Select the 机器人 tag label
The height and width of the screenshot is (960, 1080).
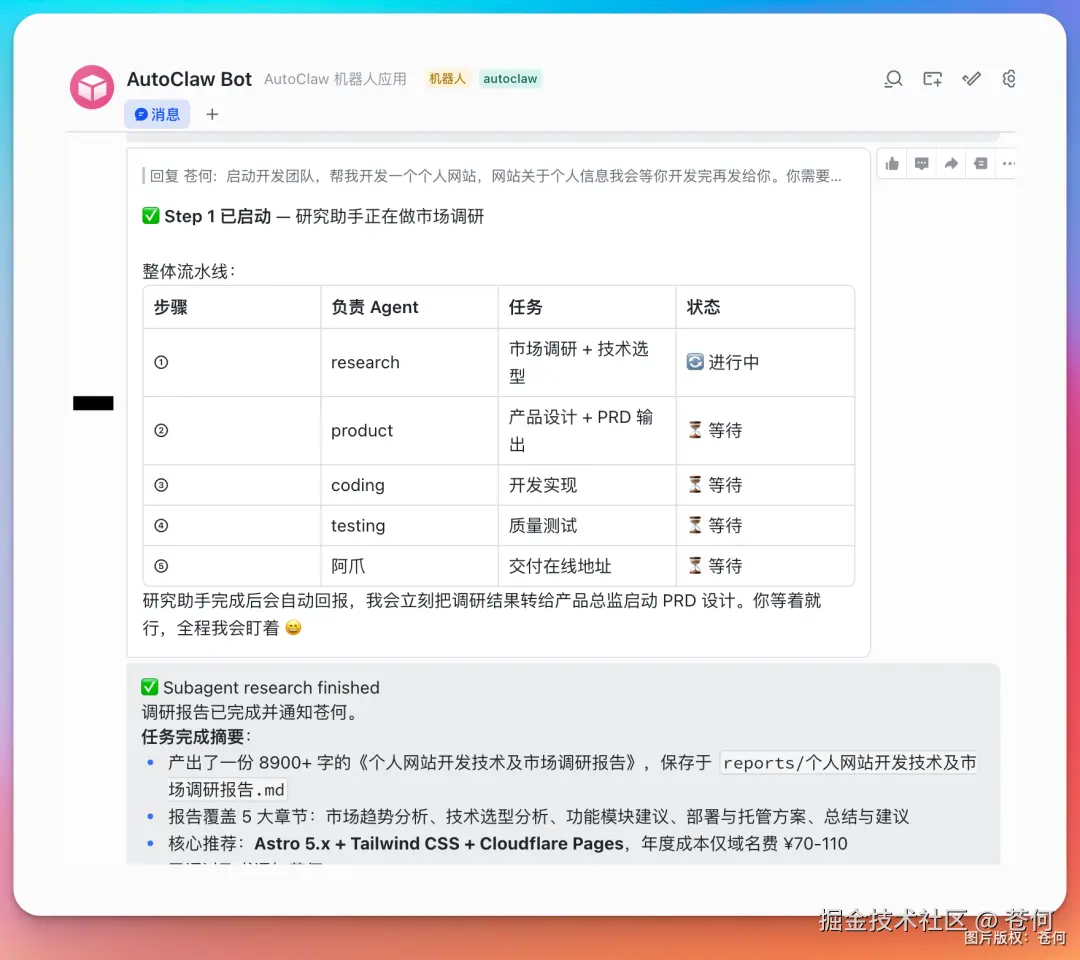pos(447,78)
